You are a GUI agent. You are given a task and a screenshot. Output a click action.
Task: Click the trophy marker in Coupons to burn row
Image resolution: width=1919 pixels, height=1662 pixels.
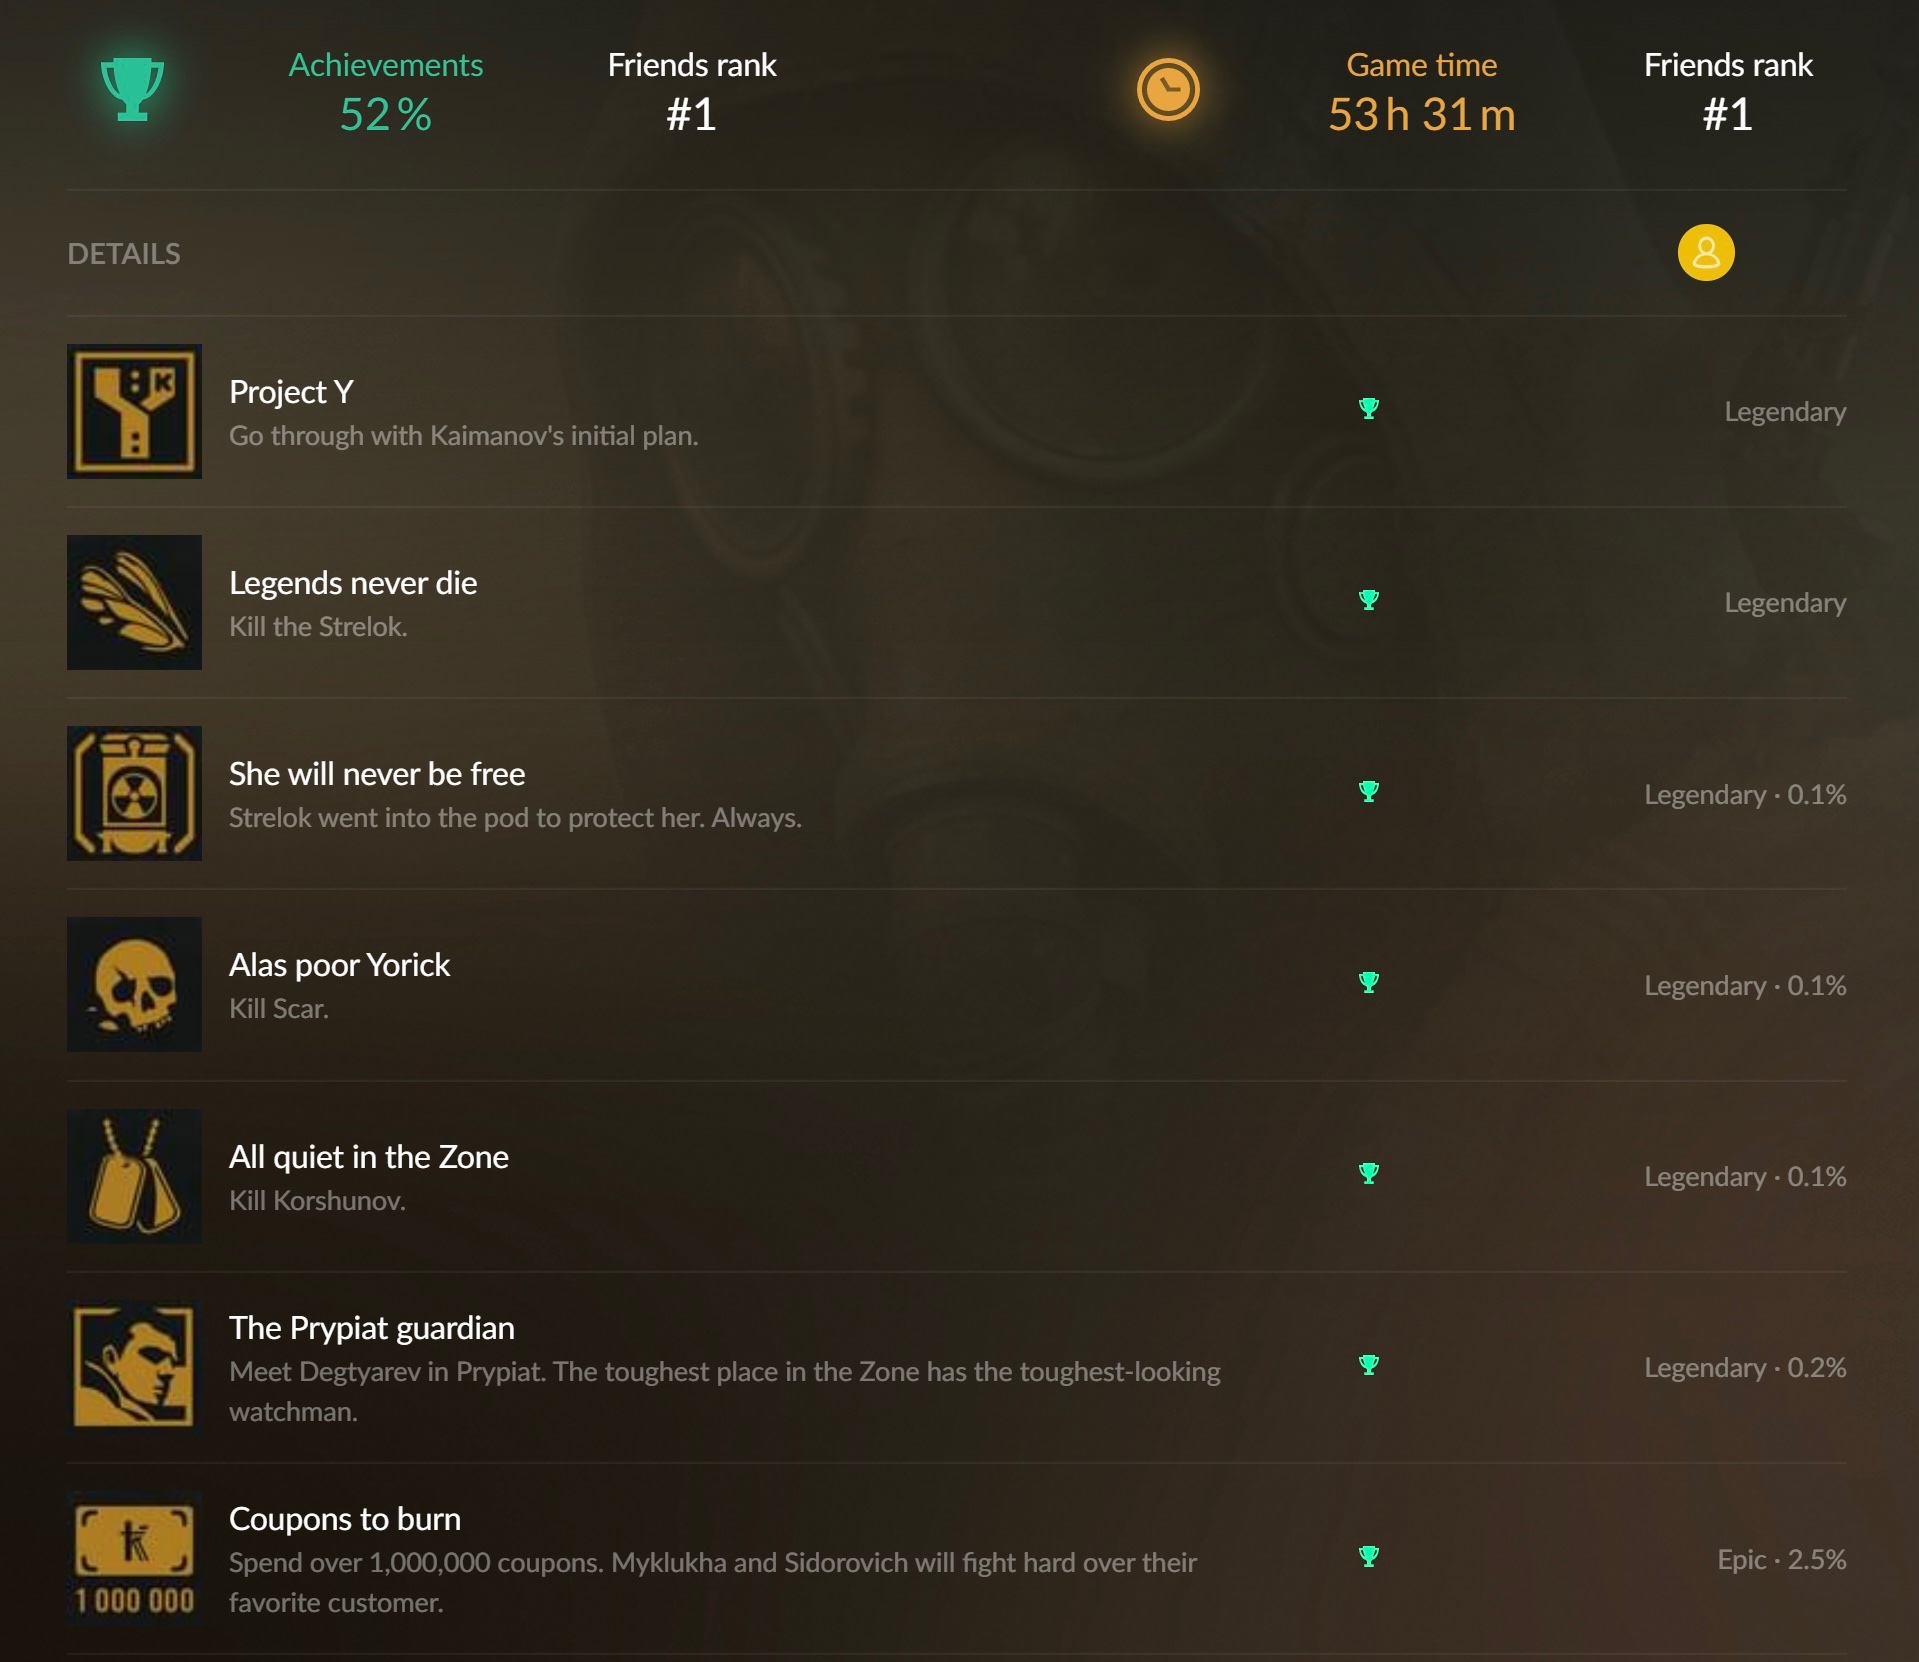pyautogui.click(x=1369, y=1556)
